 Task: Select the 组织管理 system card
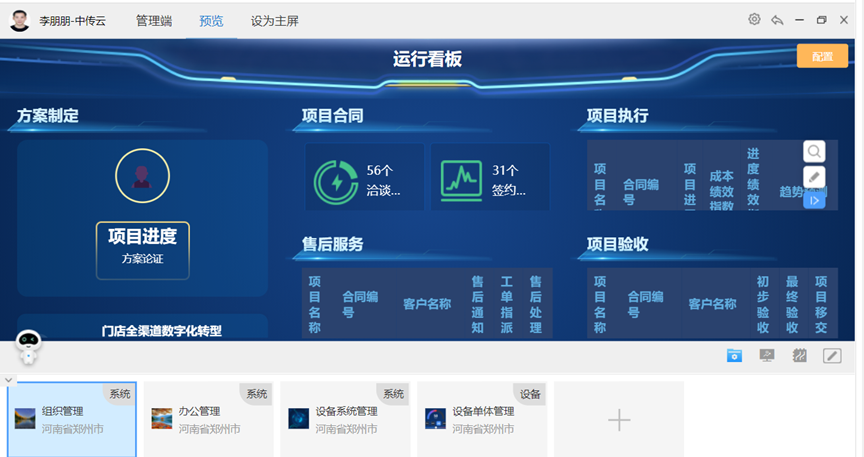(70, 419)
